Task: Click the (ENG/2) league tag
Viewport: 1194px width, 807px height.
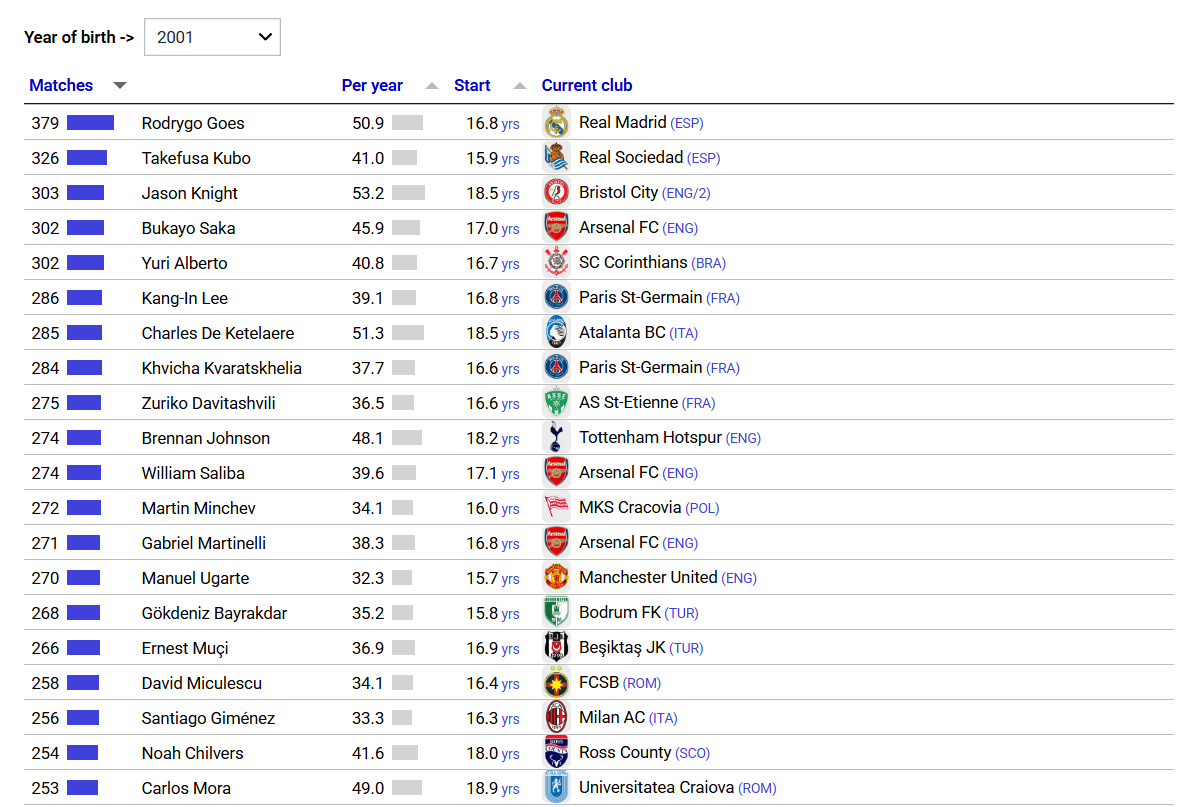Action: (x=686, y=193)
